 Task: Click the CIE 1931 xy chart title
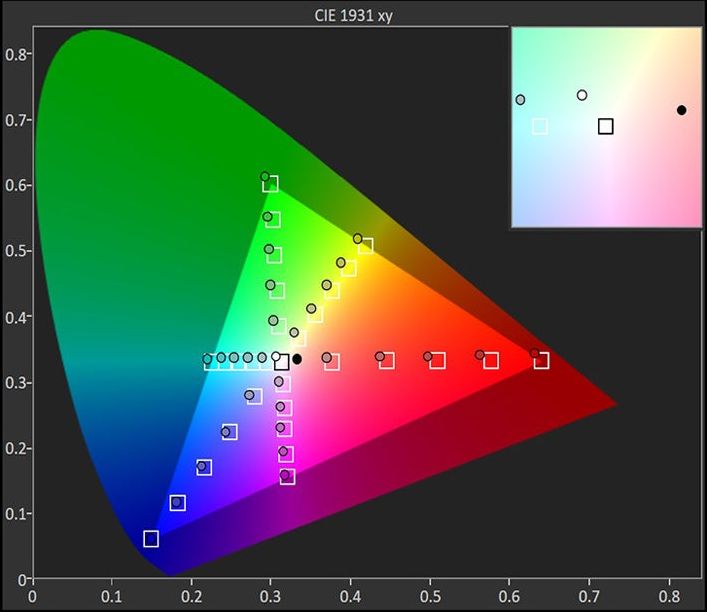click(x=353, y=14)
